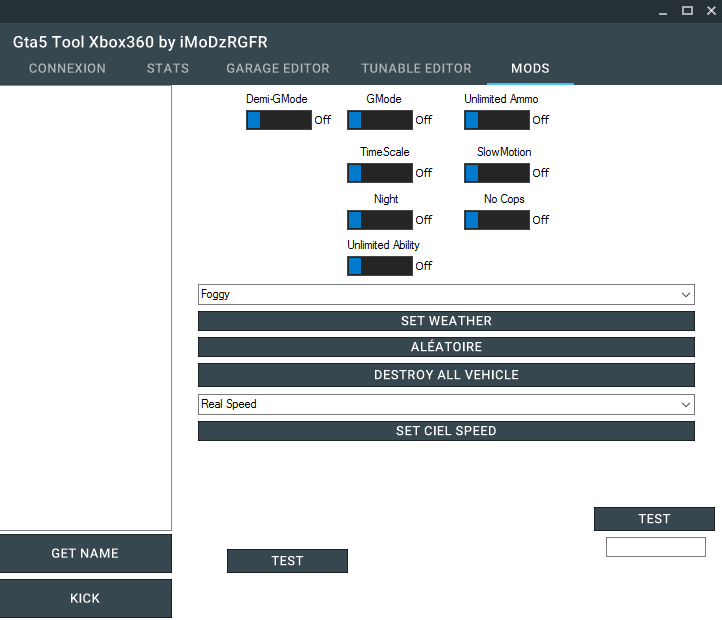
Task: Click the TEST button above the text box
Action: click(654, 519)
